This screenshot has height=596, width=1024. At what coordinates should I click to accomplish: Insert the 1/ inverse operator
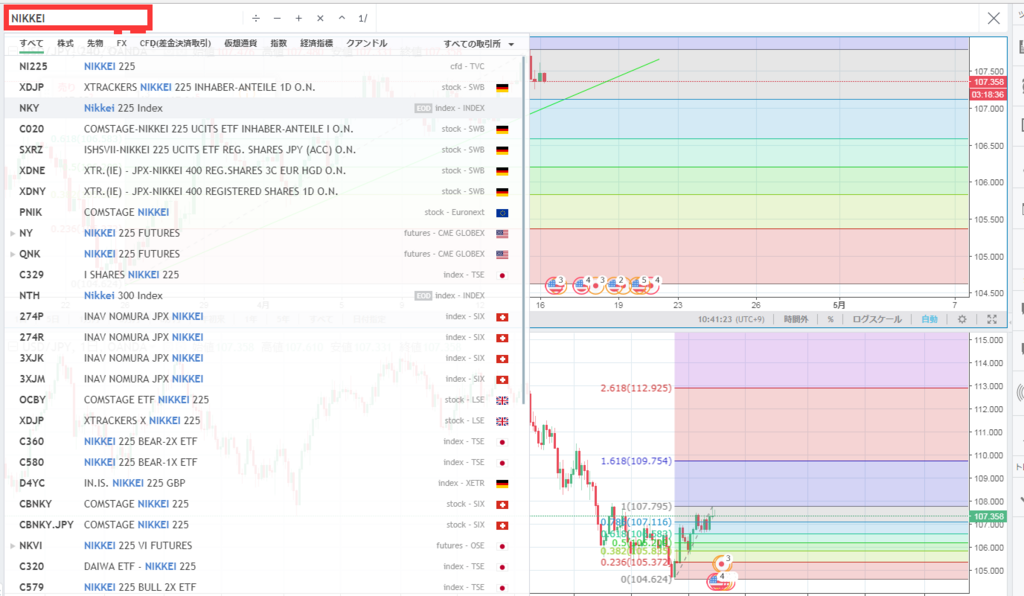pos(363,18)
